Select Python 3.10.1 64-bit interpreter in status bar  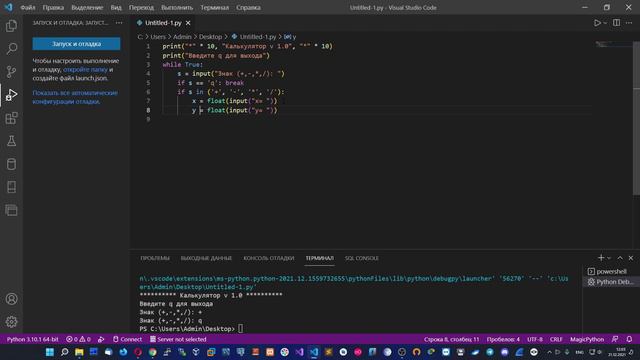pos(33,339)
